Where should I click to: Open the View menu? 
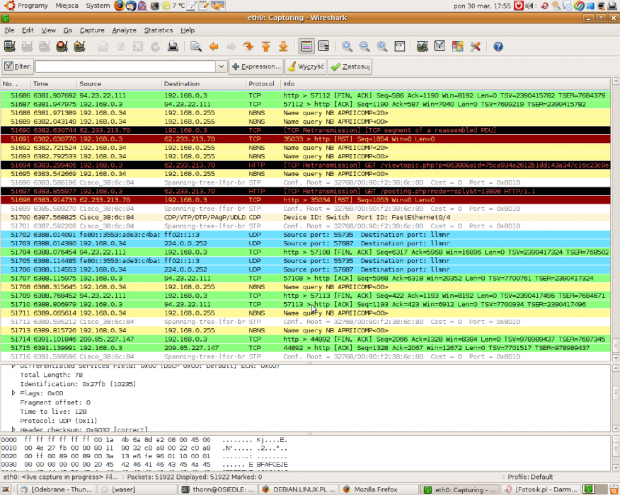pos(49,30)
